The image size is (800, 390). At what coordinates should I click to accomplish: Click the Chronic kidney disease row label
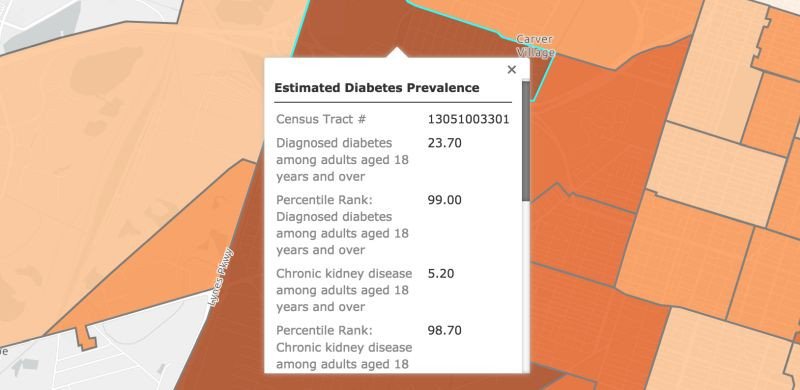click(344, 290)
